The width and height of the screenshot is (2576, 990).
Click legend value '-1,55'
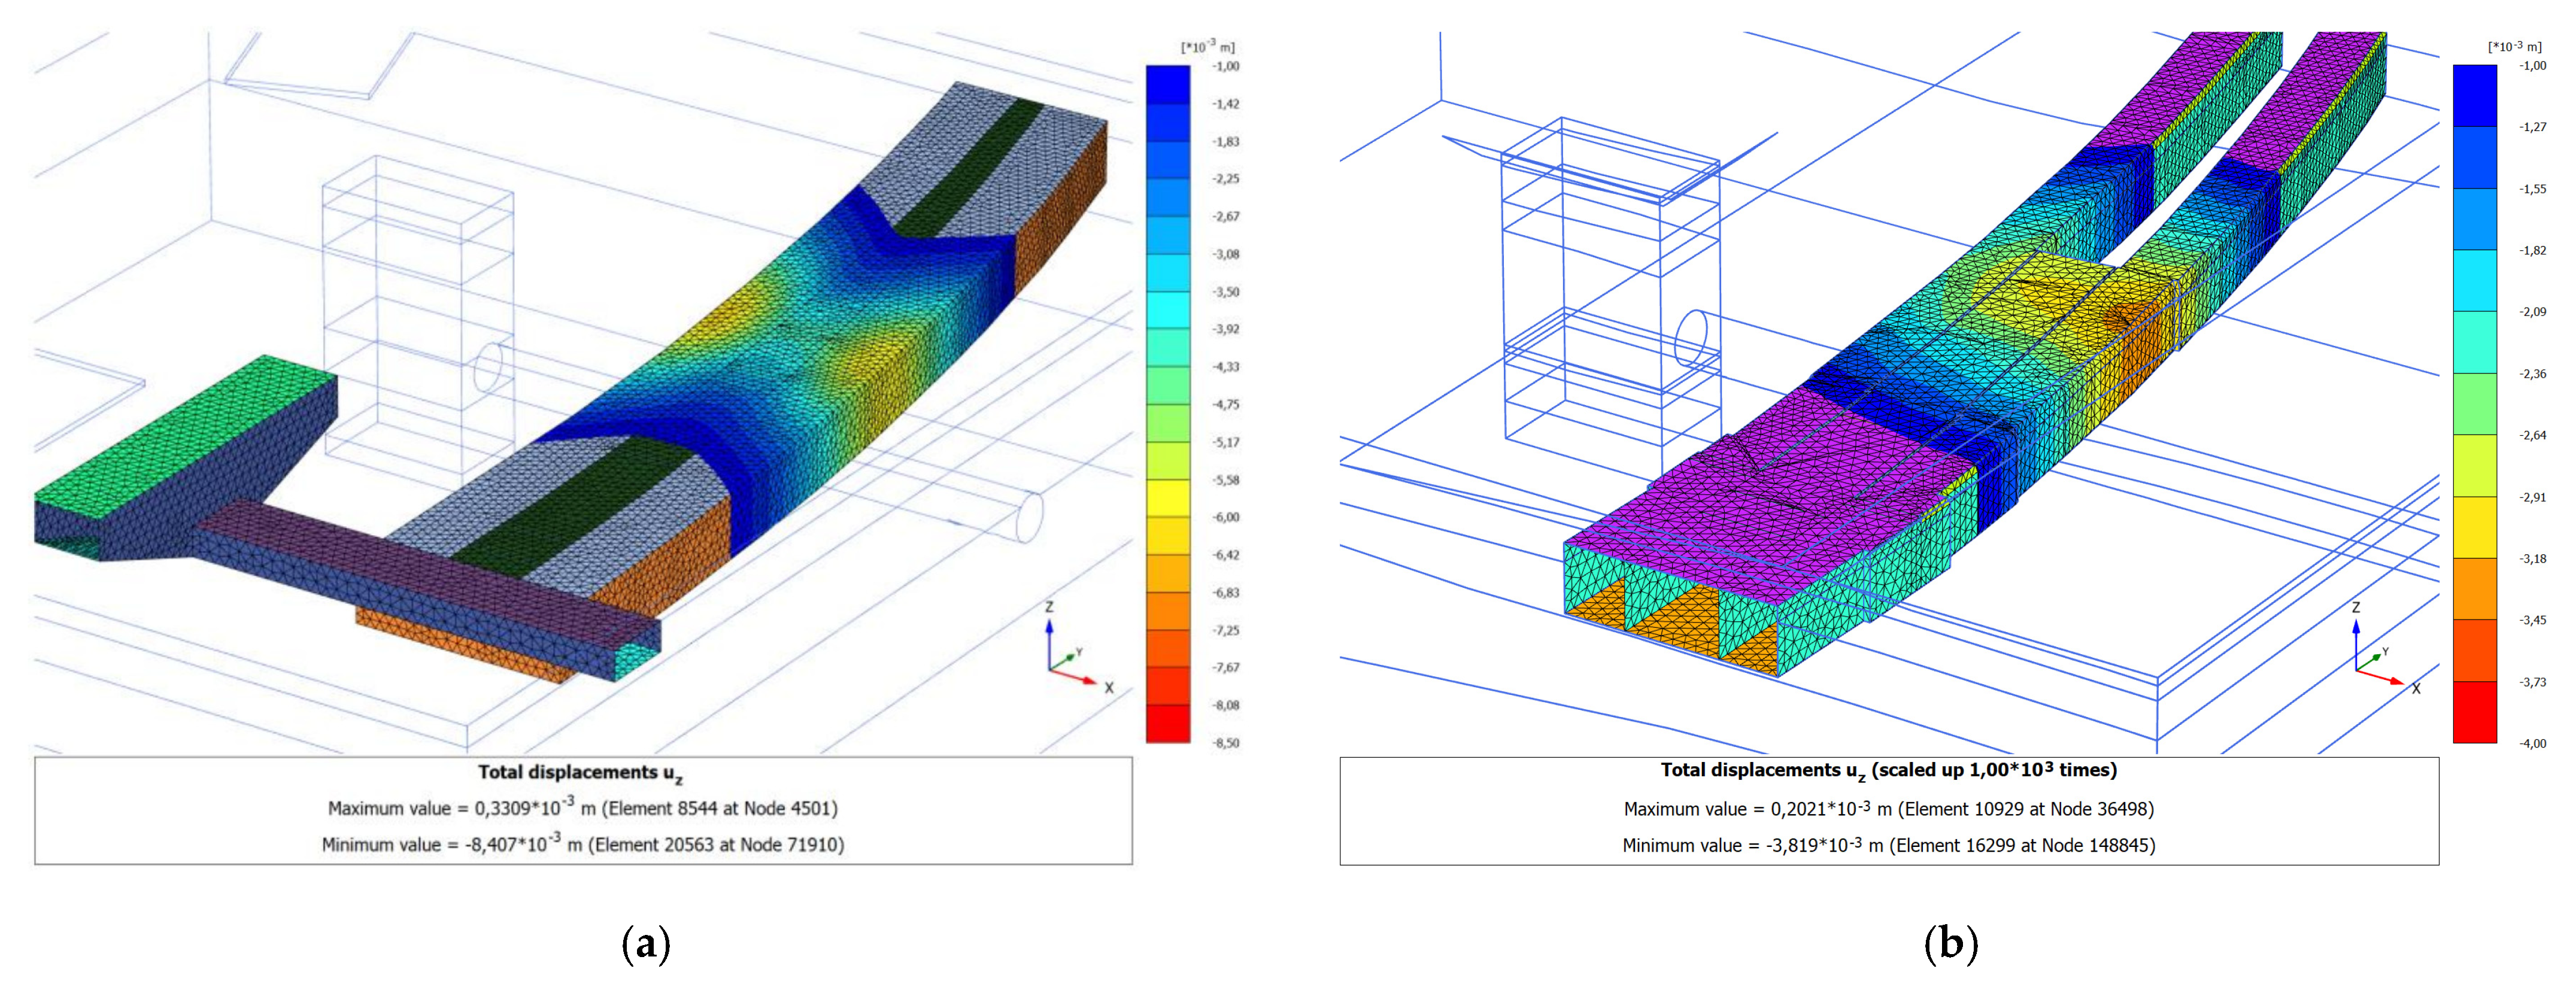[2533, 189]
